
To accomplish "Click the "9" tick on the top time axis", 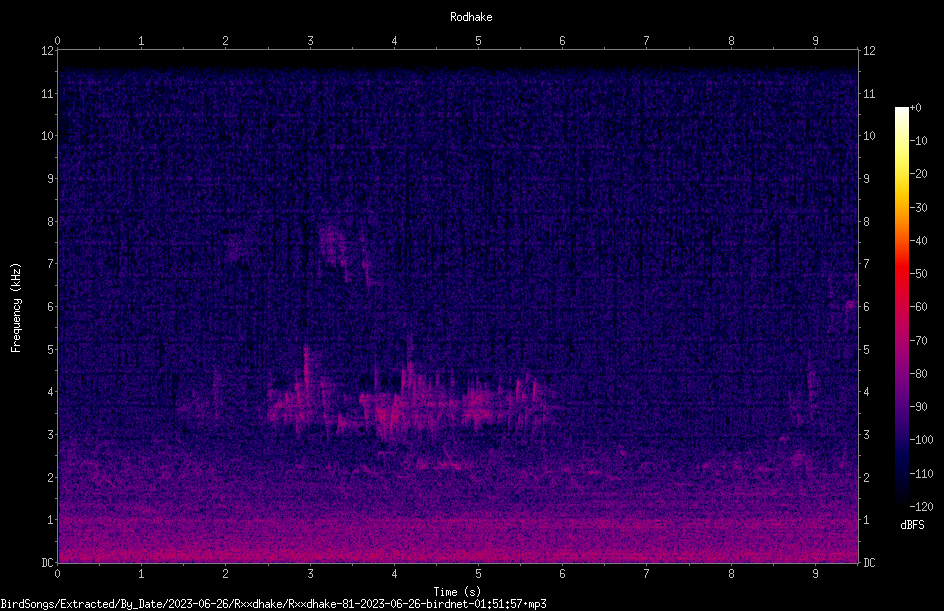I will [x=815, y=41].
